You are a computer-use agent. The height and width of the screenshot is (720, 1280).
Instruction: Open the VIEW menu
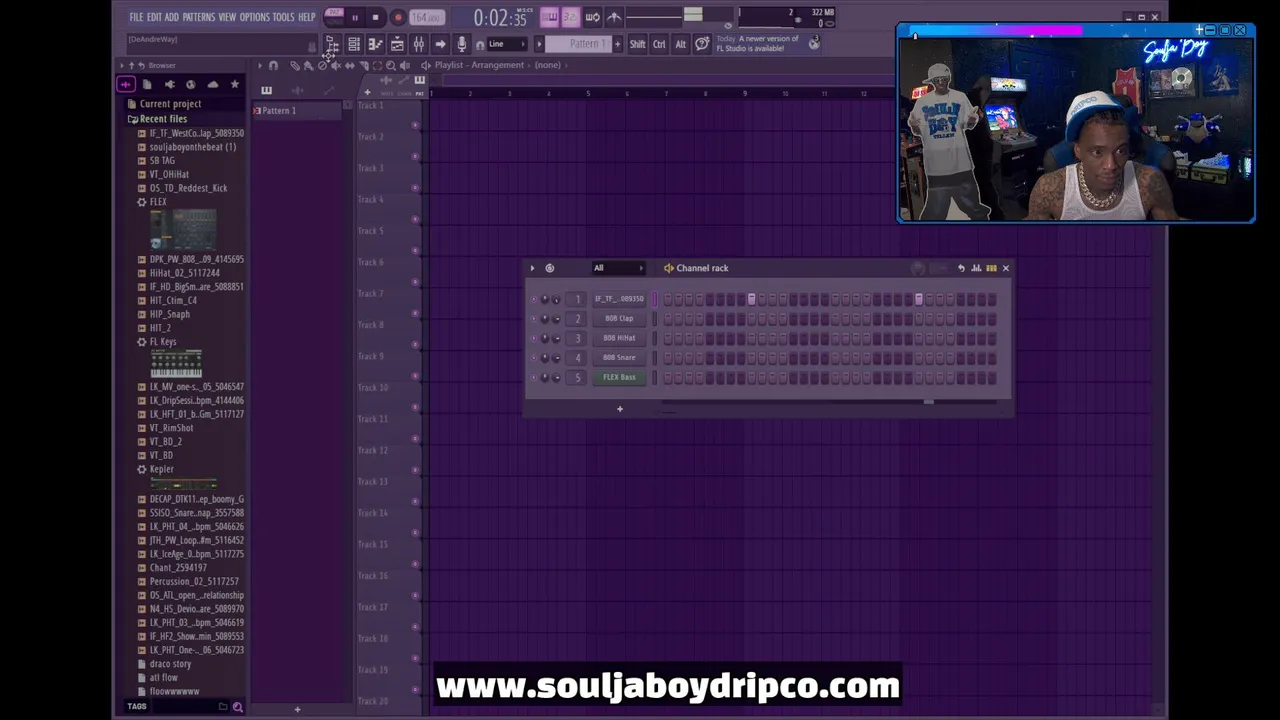pyautogui.click(x=227, y=17)
